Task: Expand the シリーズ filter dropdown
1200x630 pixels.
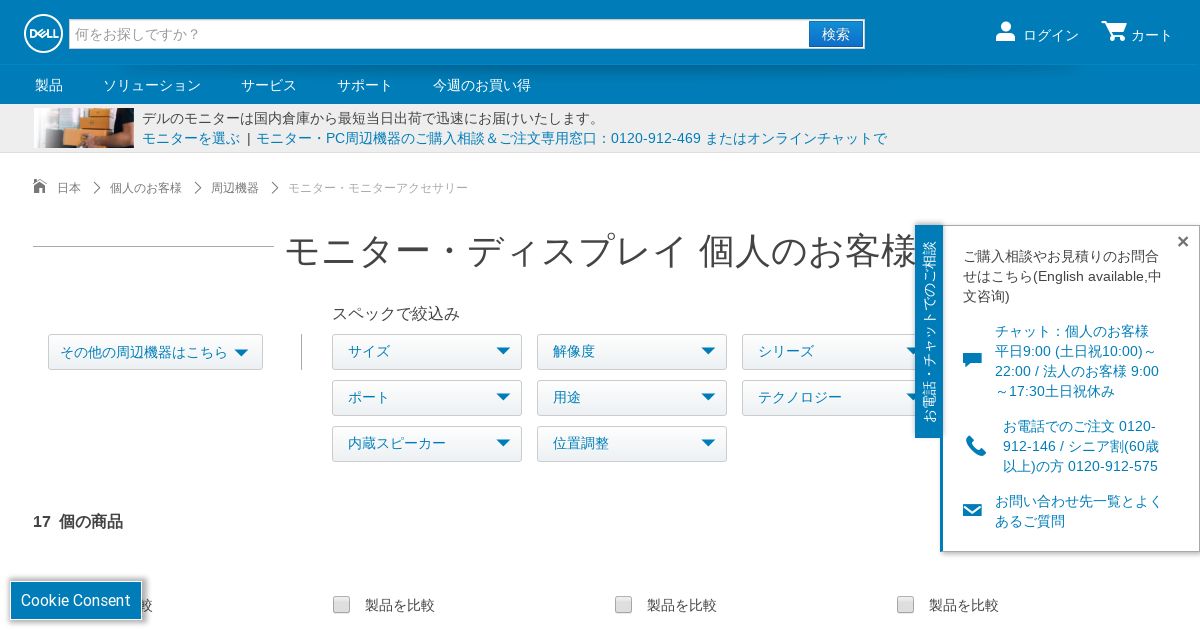Action: [829, 352]
